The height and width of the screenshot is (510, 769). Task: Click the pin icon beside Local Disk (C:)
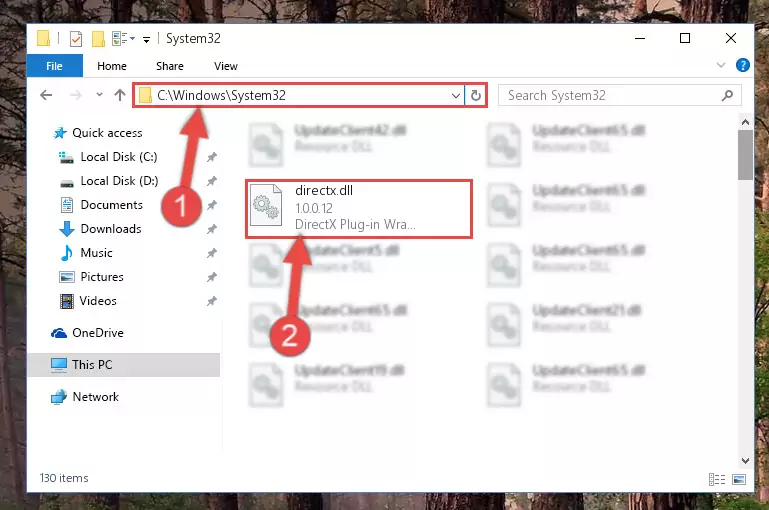click(x=211, y=157)
